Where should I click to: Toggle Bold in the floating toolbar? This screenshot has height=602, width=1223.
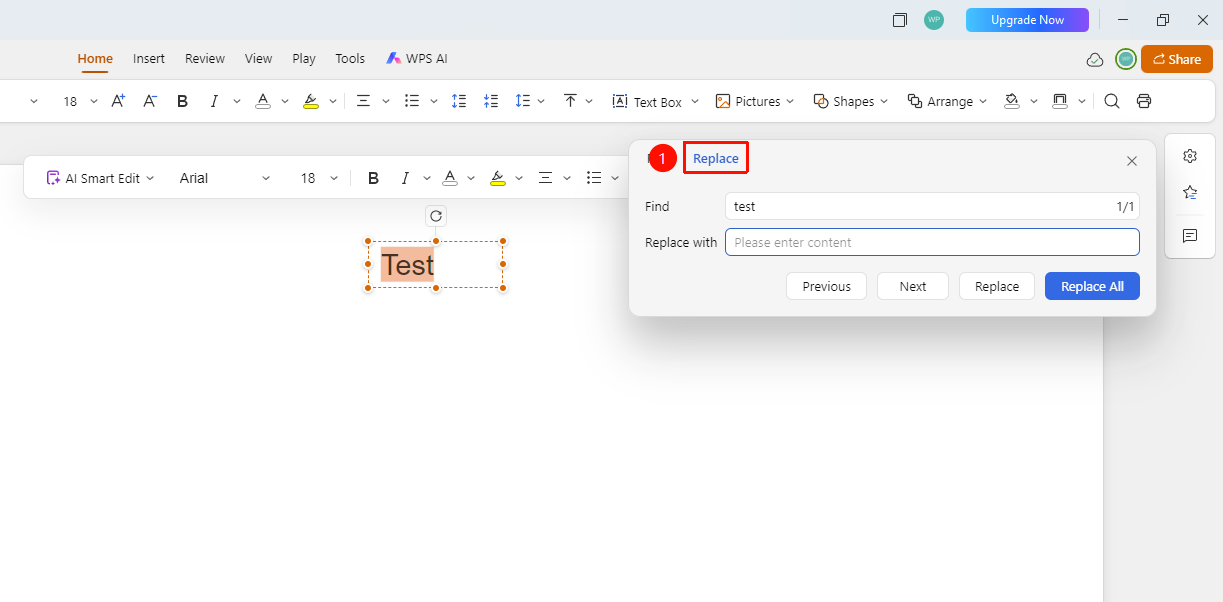click(x=373, y=178)
